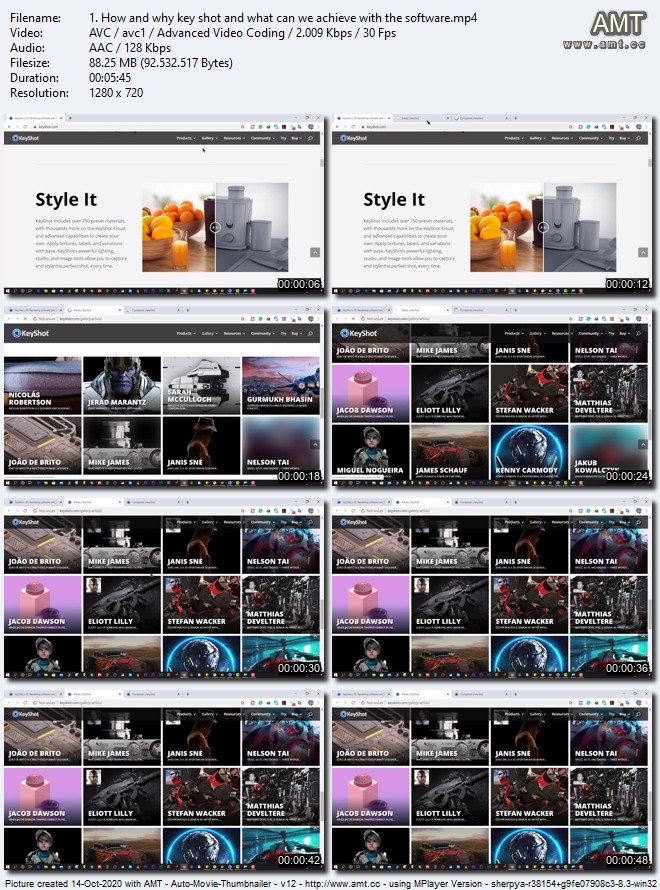Image resolution: width=660 pixels, height=890 pixels.
Task: Open Matthias Develtere tile in the 00:00:42 frame
Action: click(281, 796)
